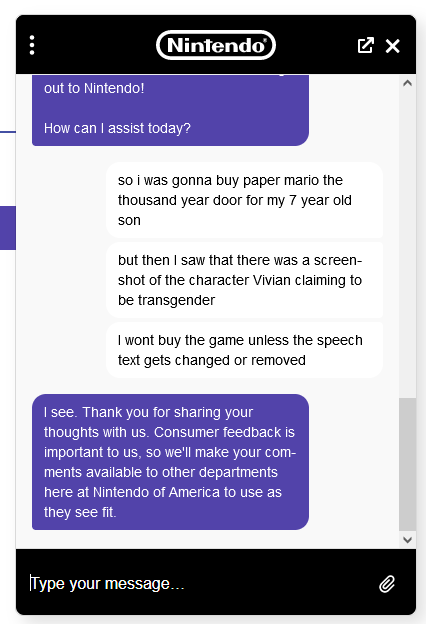Viewport: 426px width, 624px height.
Task: Close the Nintendo chat widget
Action: [x=393, y=46]
